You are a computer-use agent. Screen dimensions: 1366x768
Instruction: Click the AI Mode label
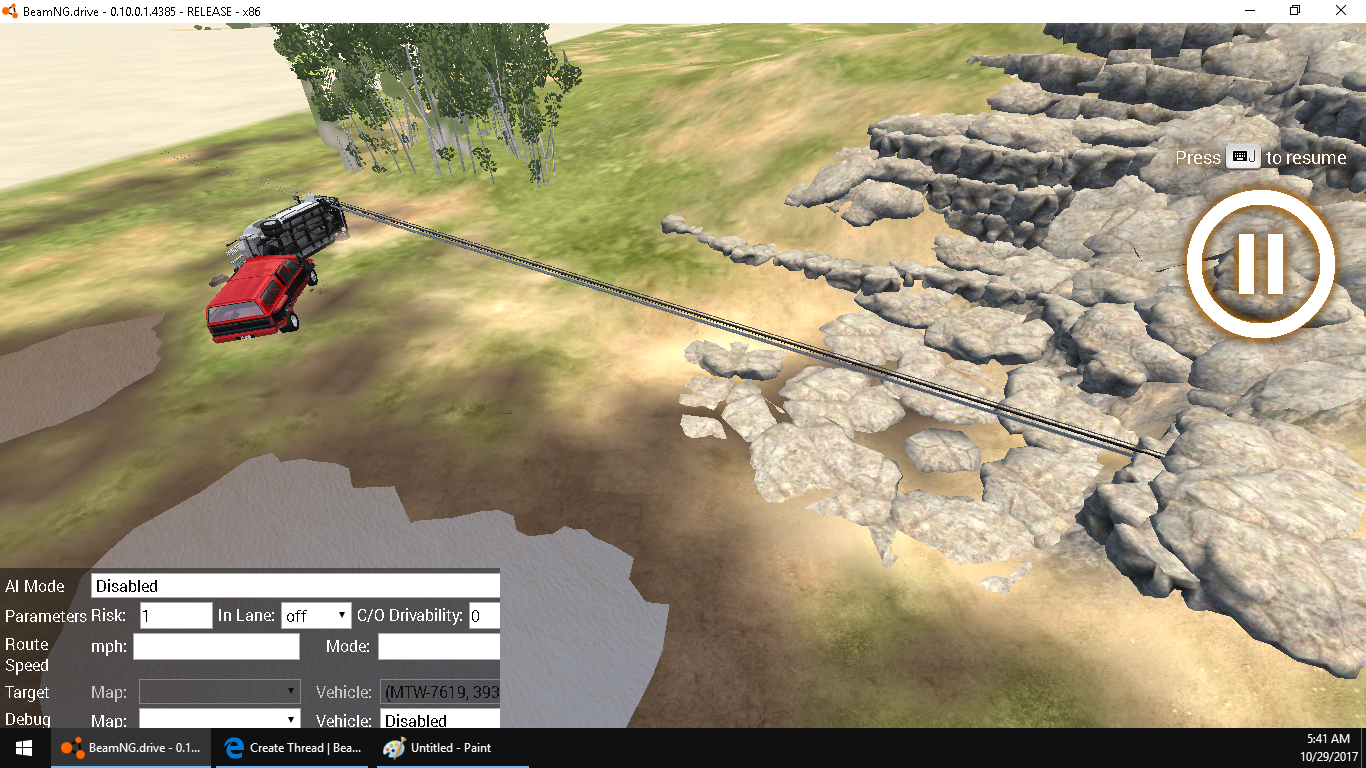(x=35, y=587)
